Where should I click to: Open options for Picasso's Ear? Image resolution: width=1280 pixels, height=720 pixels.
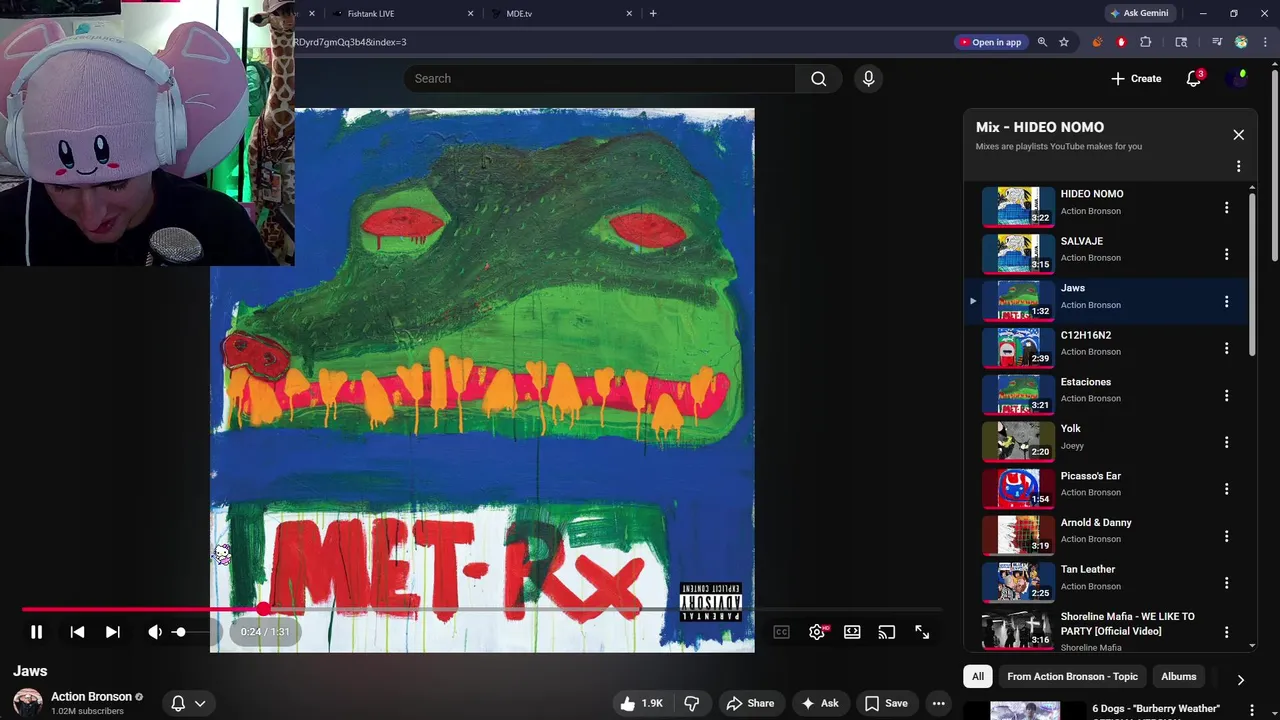(1226, 489)
